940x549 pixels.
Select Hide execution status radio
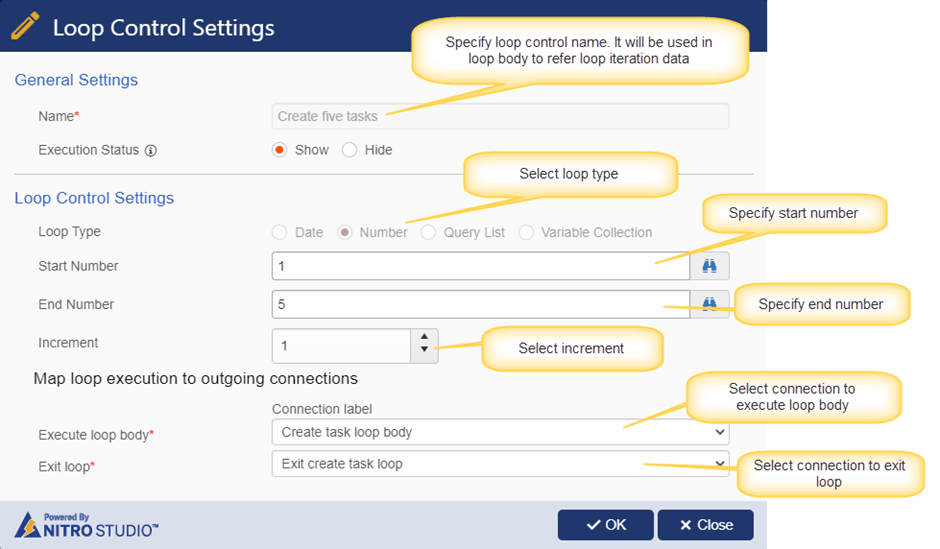click(350, 150)
